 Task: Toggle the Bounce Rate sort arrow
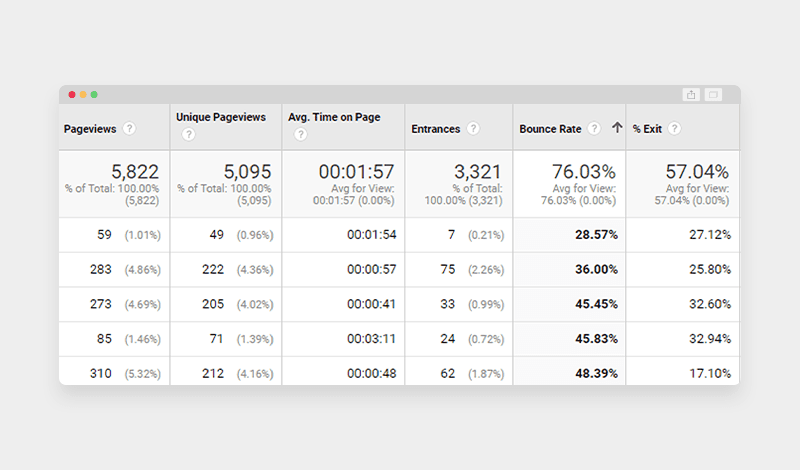(617, 128)
